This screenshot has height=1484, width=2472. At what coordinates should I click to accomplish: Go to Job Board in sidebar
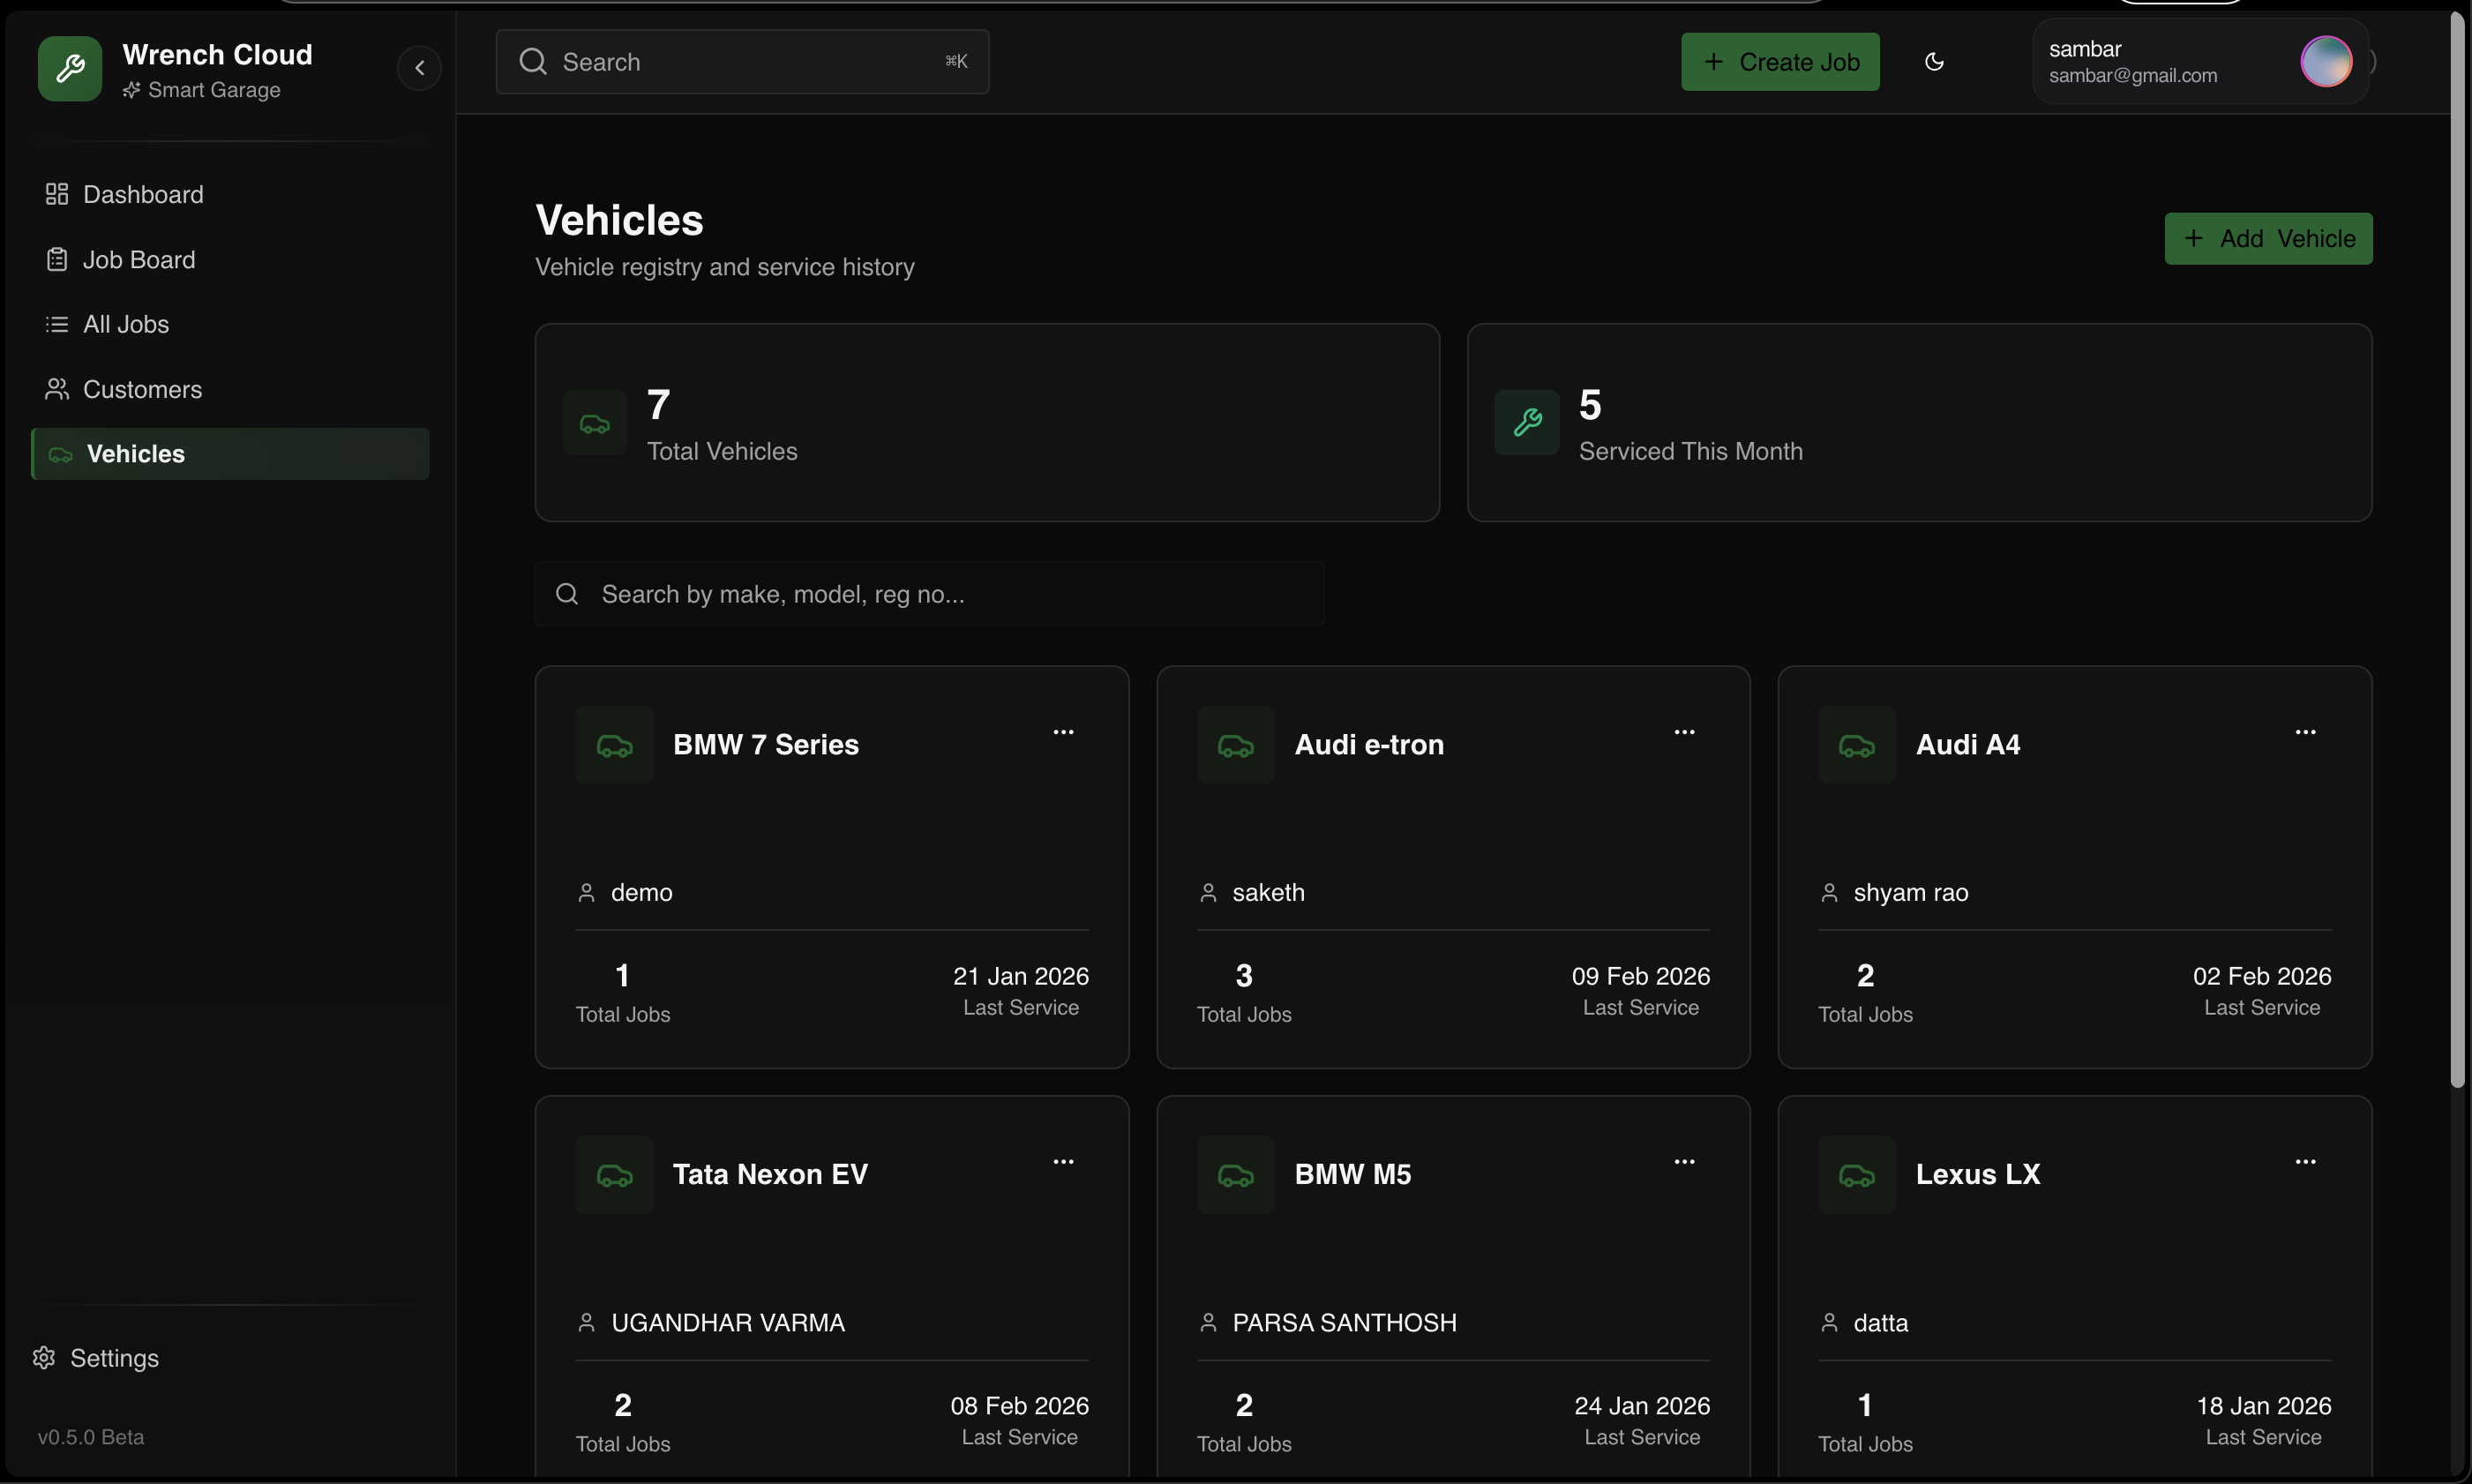(x=230, y=259)
